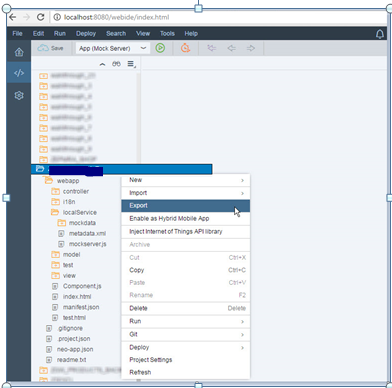The height and width of the screenshot is (388, 392).
Task: Choose Delete in context menu
Action: click(186, 308)
